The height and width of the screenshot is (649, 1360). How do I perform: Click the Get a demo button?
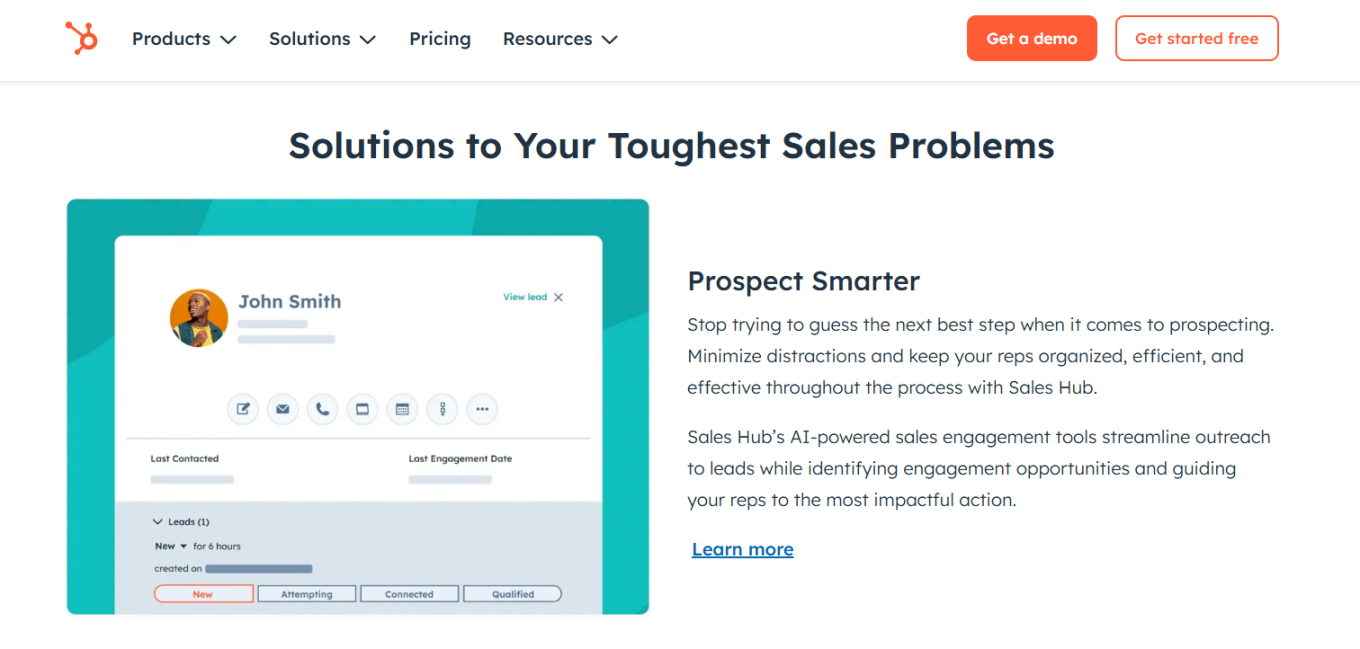(x=1032, y=38)
